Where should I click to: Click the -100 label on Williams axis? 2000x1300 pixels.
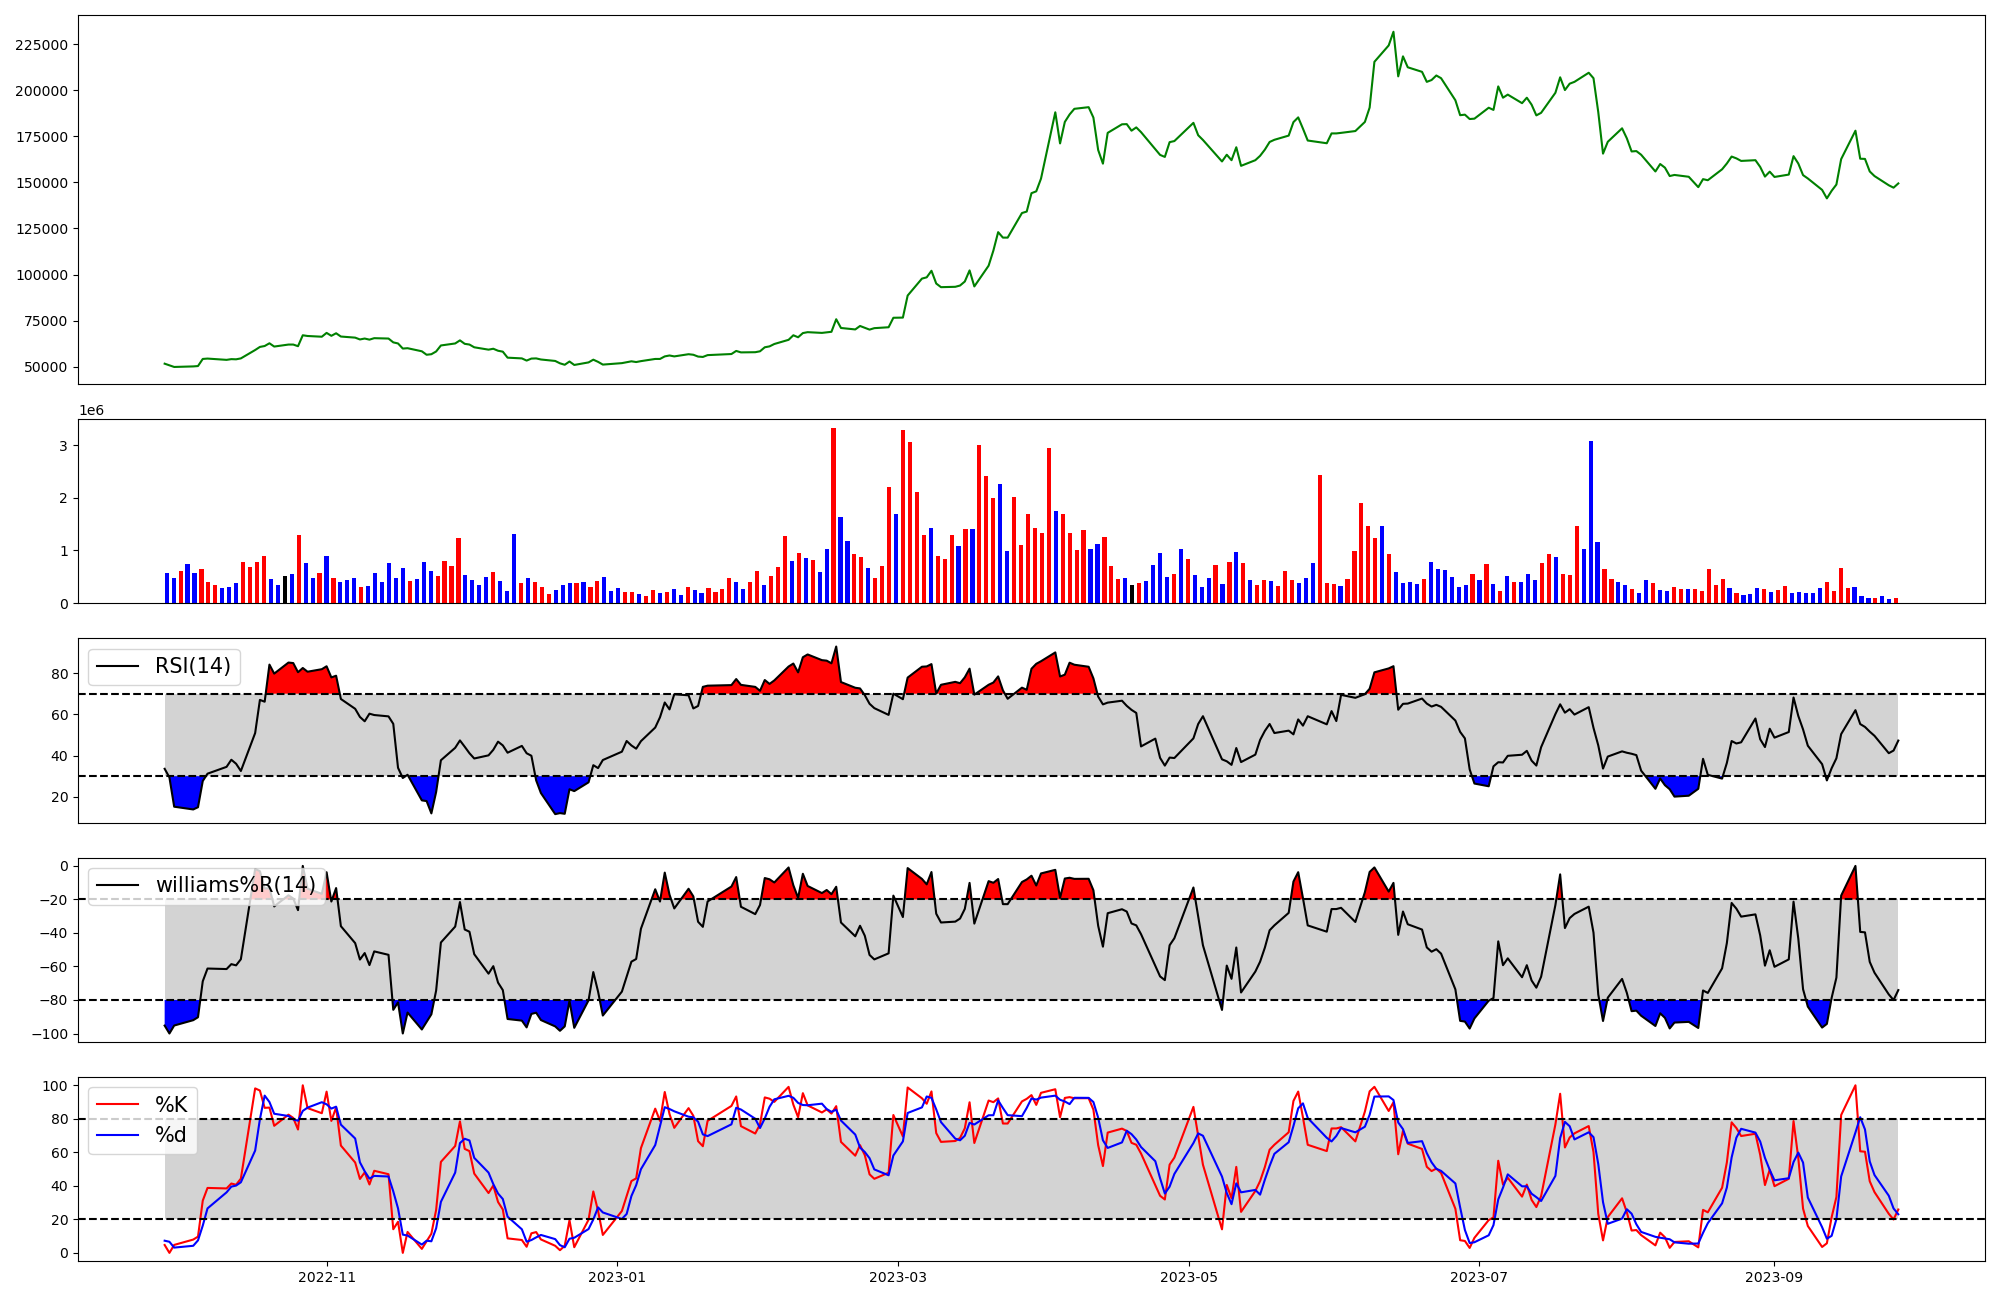click(x=49, y=1034)
